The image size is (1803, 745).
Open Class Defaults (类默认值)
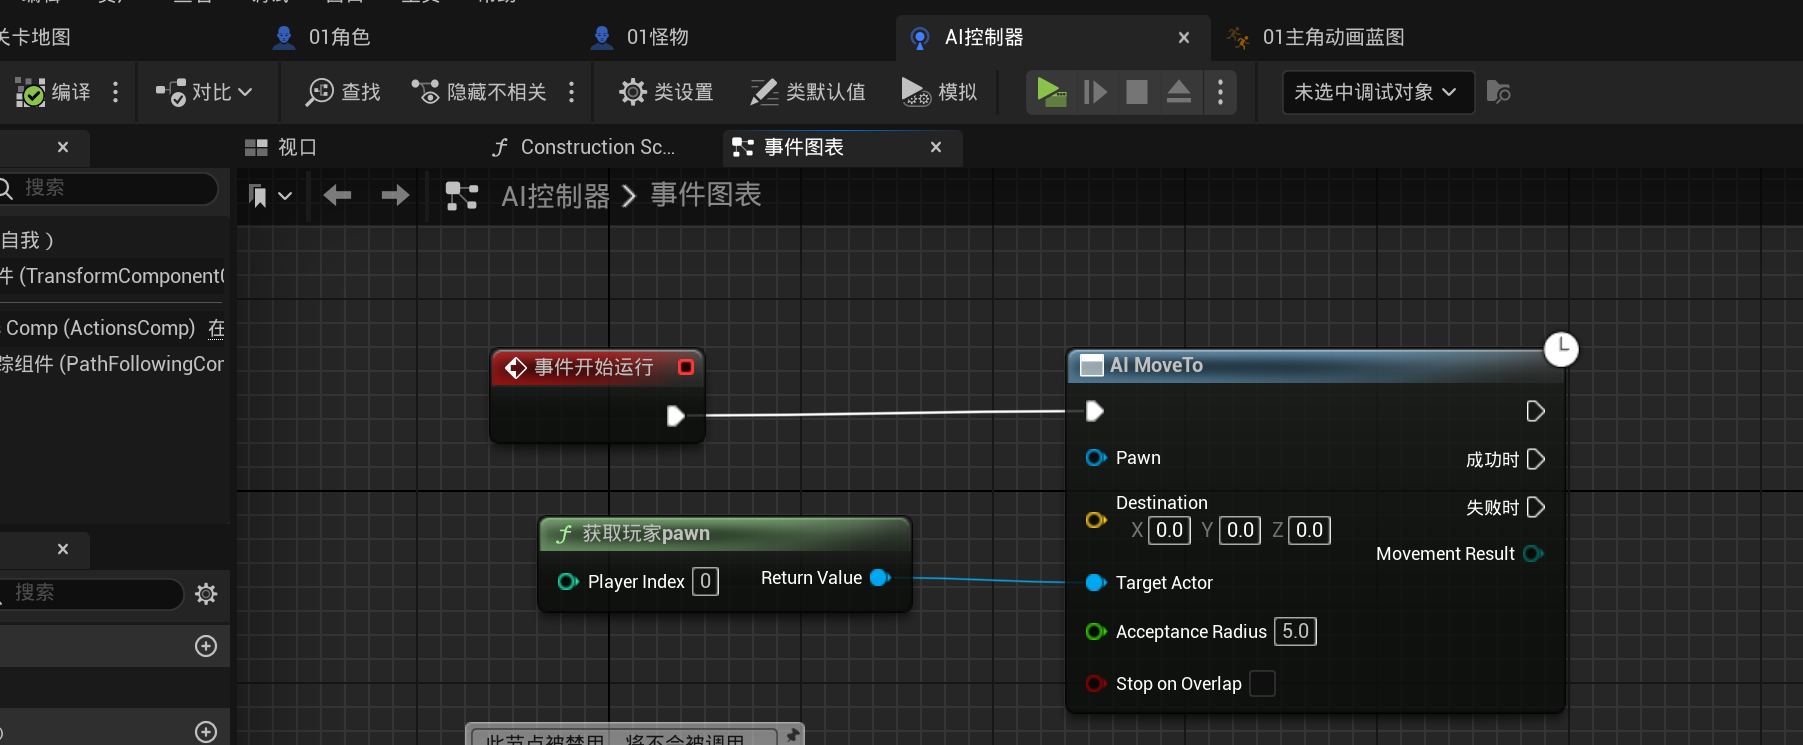point(808,92)
